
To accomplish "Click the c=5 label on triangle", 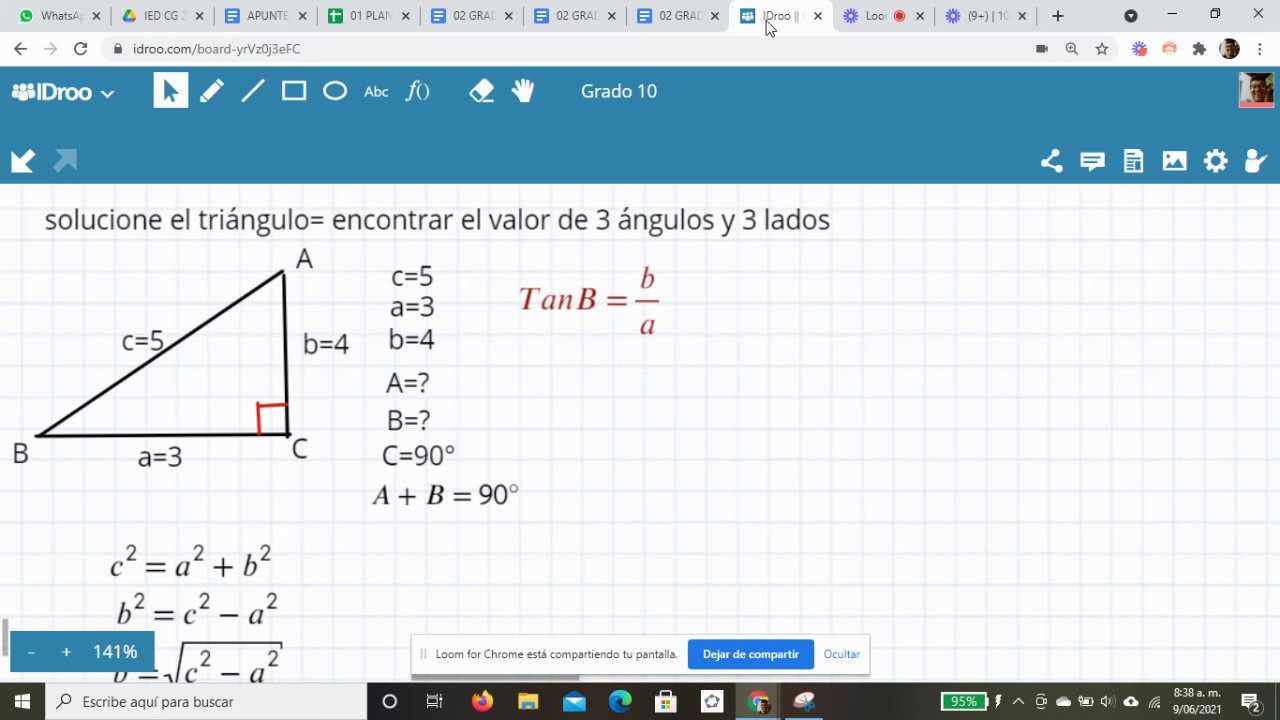I will coord(143,342).
